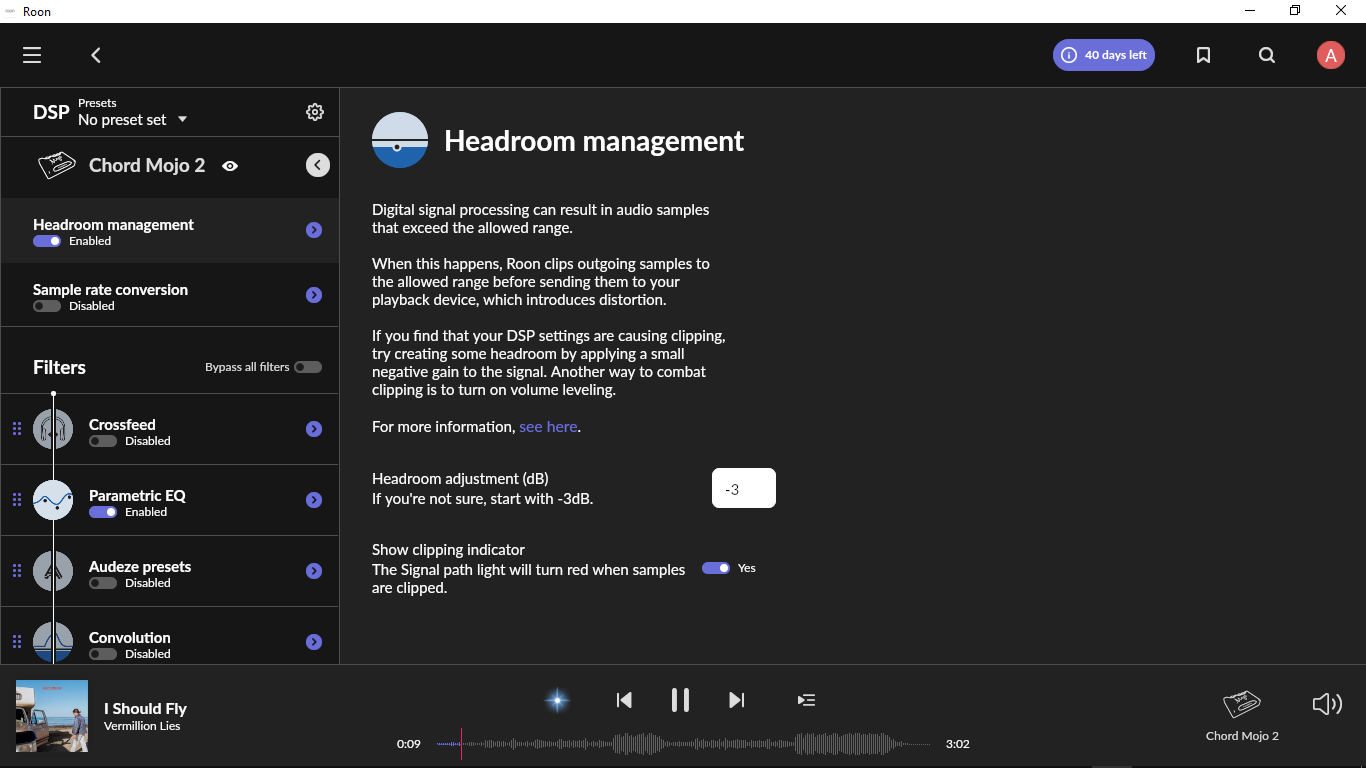Select Headroom management in DSP list
This screenshot has width=1366, height=768.
[170, 231]
